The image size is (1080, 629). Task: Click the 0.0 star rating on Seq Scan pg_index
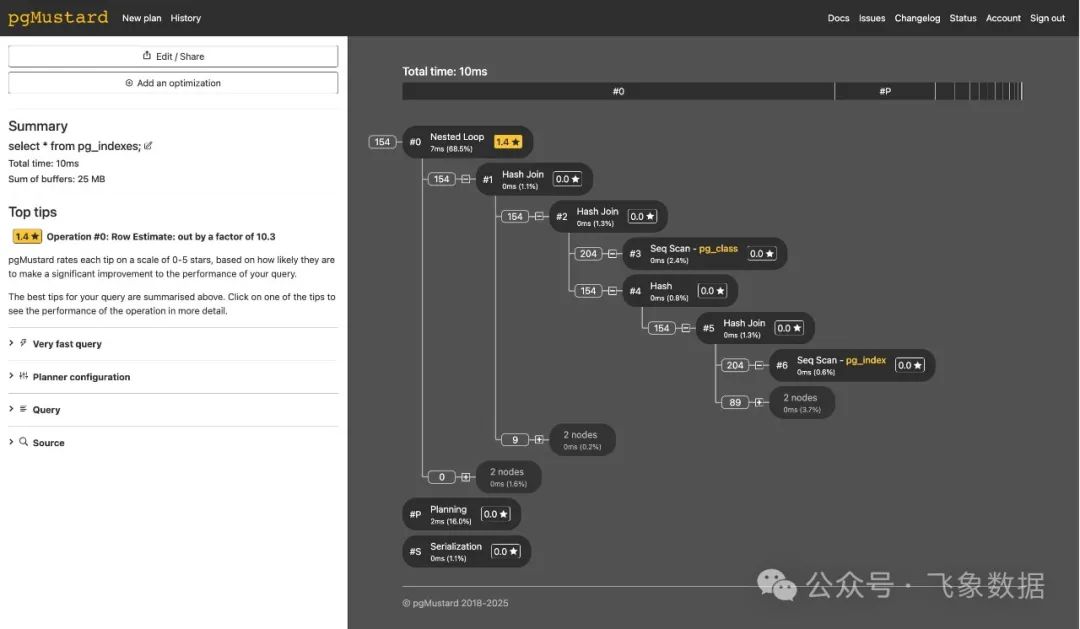(x=910, y=365)
